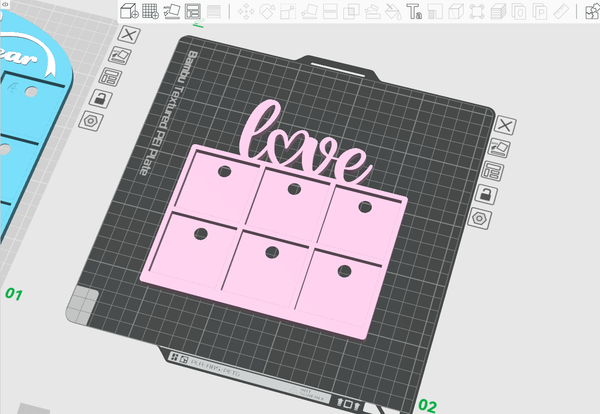Screen dimensions: 600x414
Task: Auto orient objects on plate 01
Action: (120, 56)
